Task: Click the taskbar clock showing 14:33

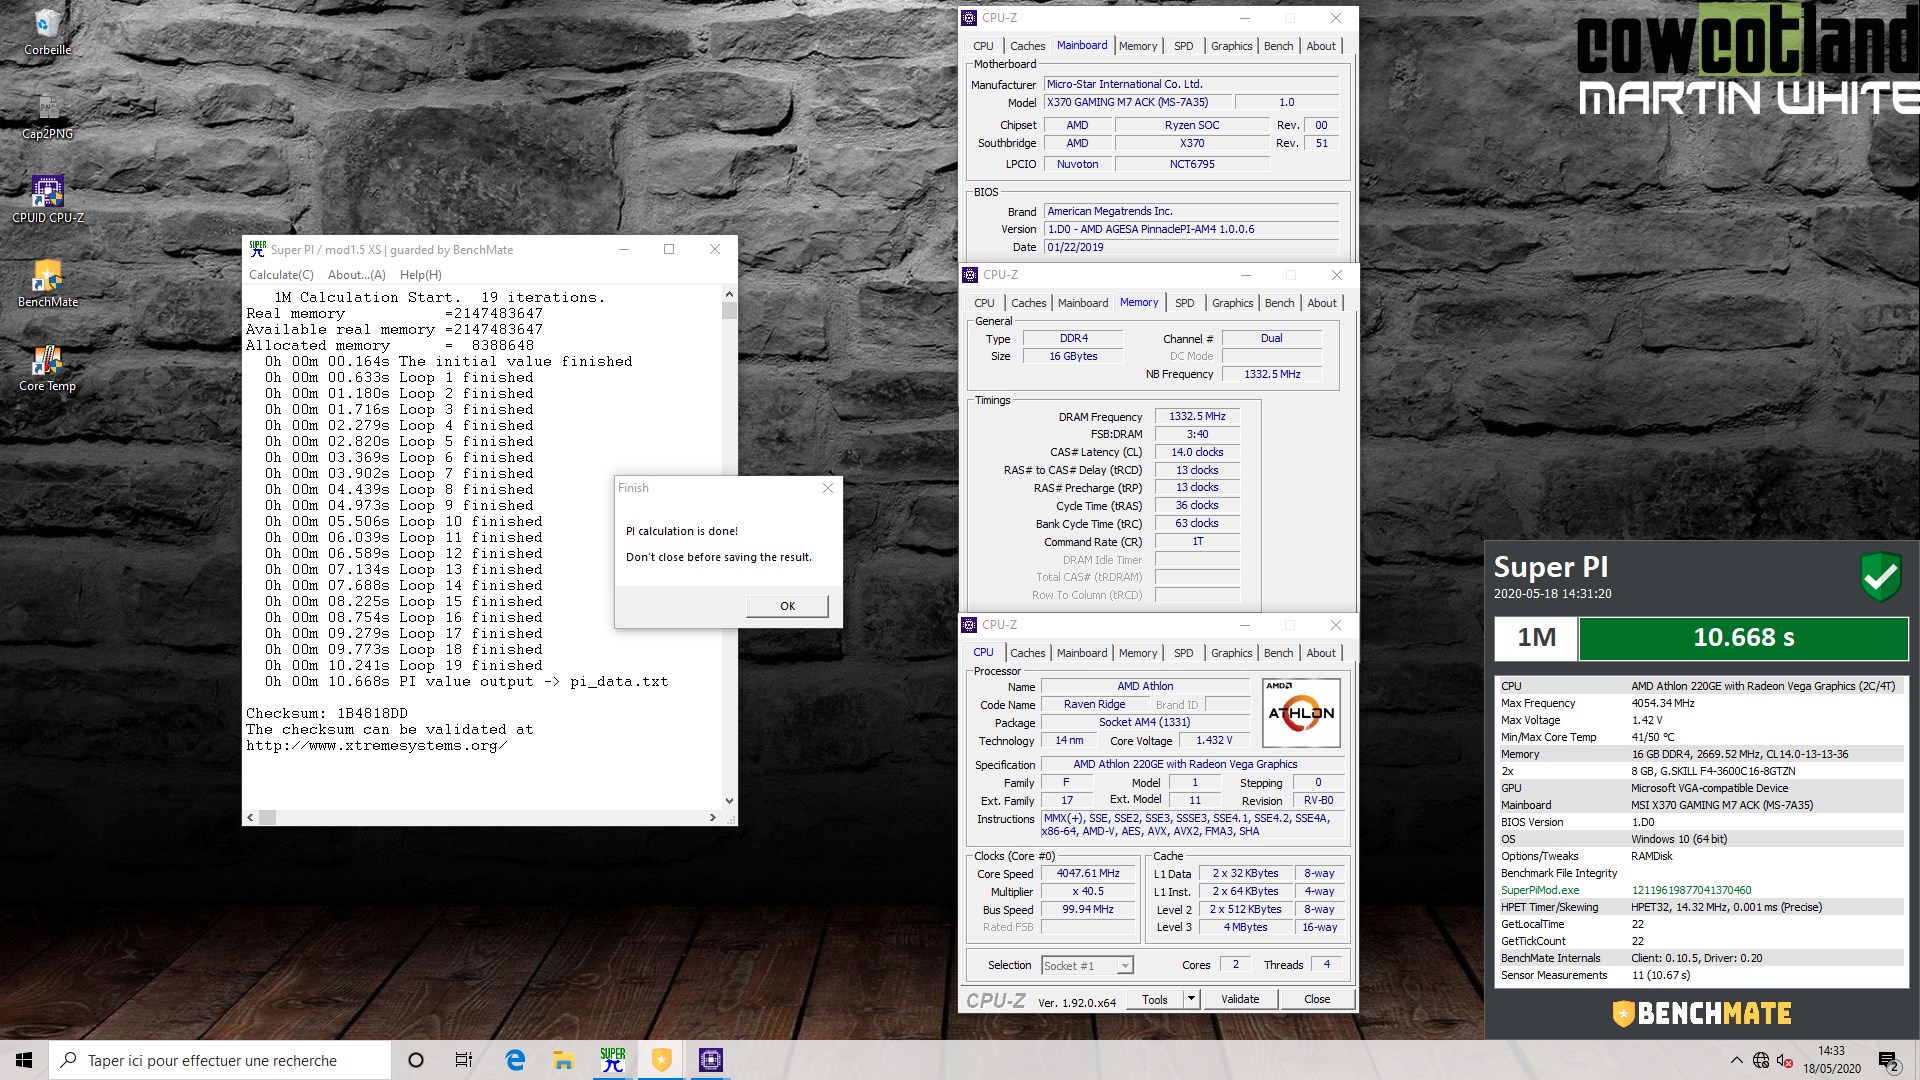Action: click(1831, 1060)
